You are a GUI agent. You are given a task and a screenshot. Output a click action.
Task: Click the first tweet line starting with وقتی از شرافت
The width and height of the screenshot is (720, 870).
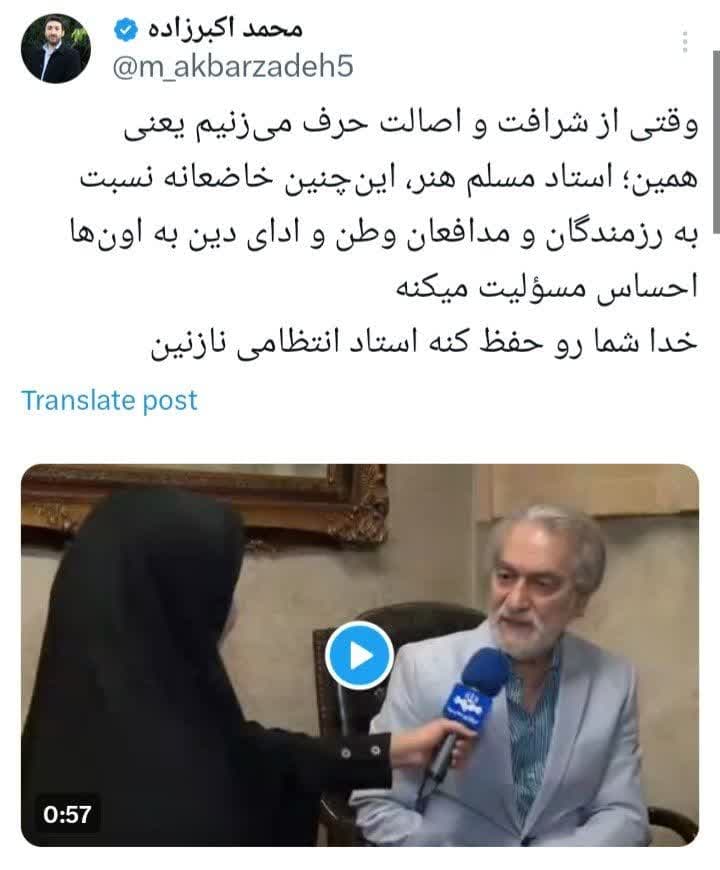click(x=411, y=125)
